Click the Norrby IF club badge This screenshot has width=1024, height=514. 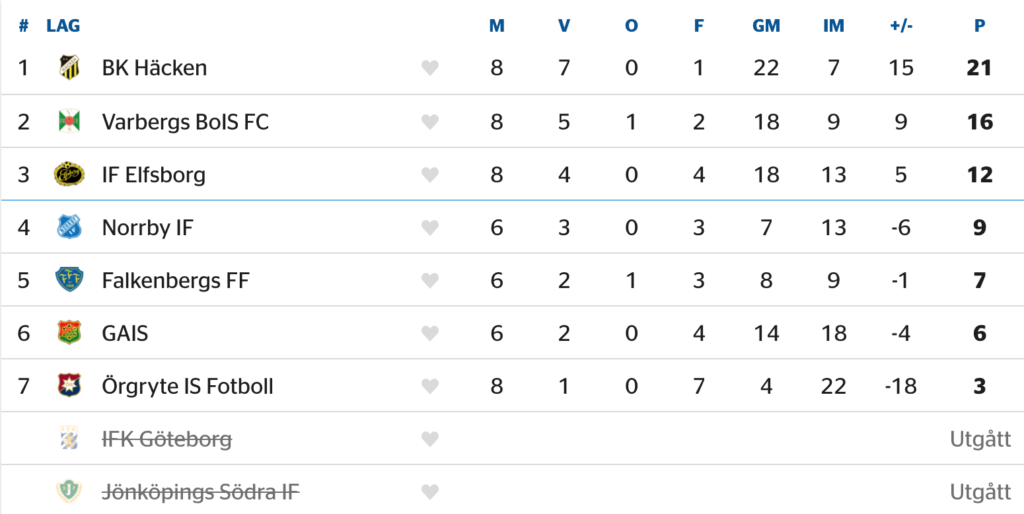[x=68, y=227]
